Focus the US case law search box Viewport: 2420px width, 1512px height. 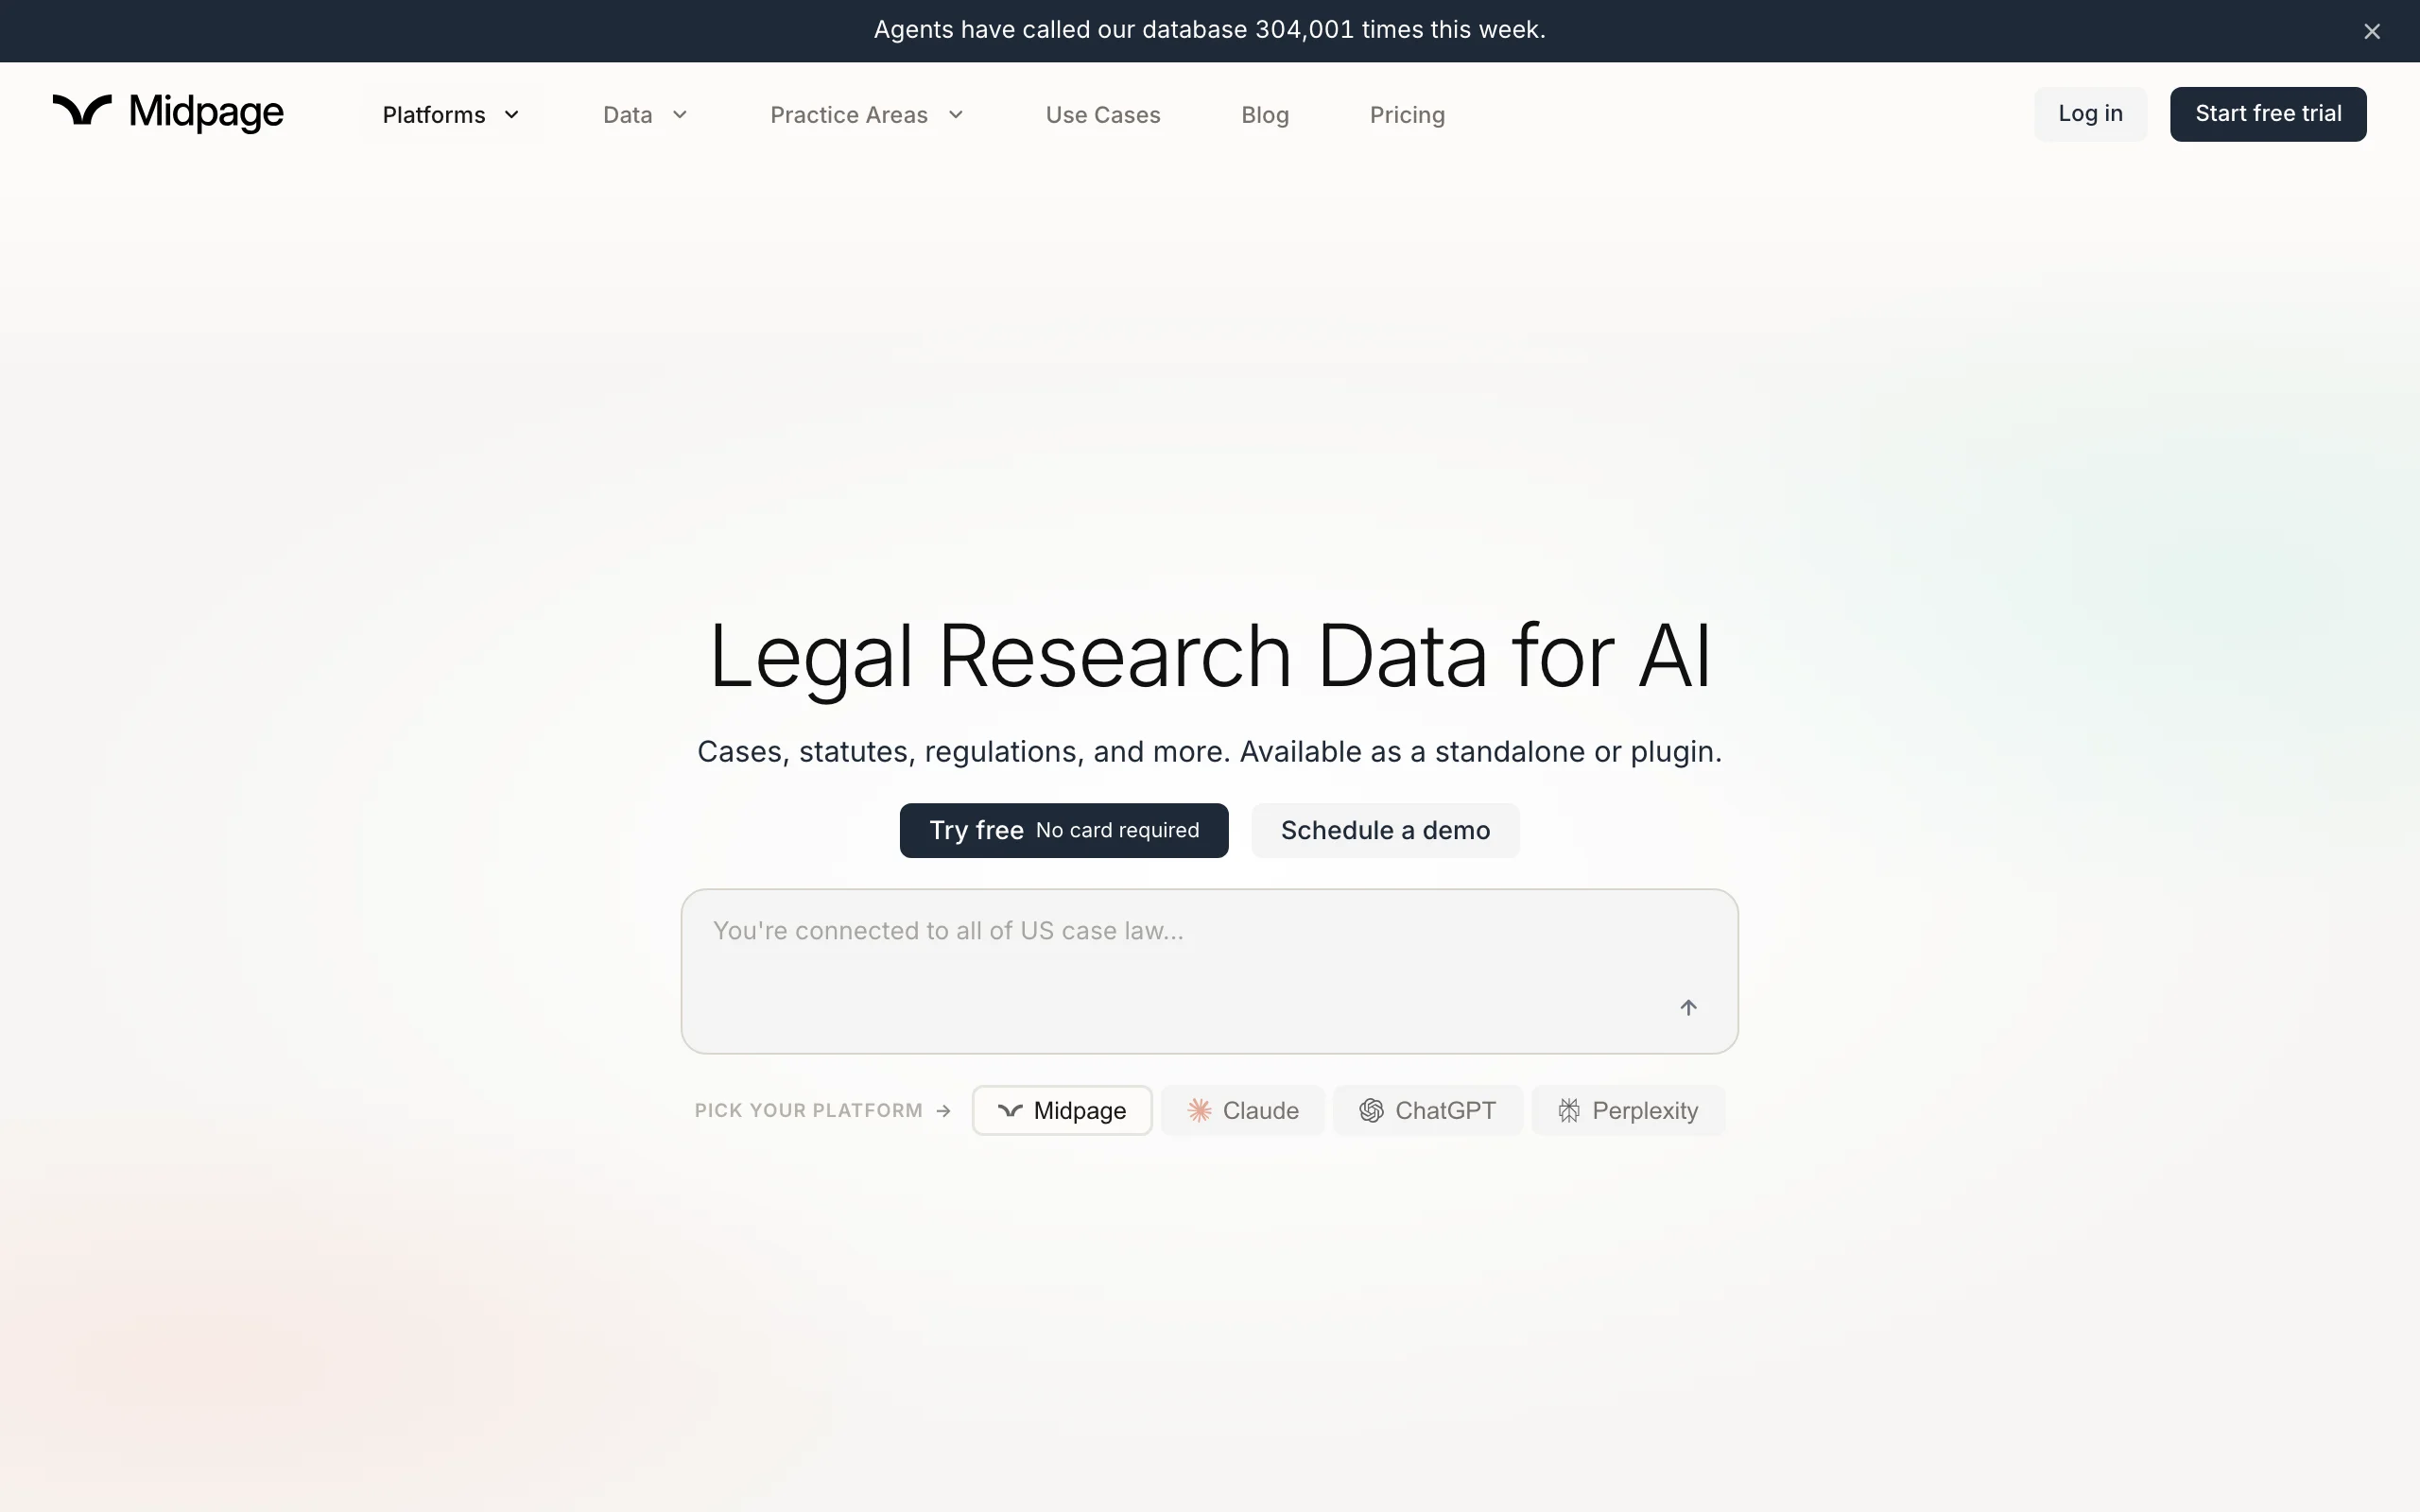pyautogui.click(x=1210, y=971)
